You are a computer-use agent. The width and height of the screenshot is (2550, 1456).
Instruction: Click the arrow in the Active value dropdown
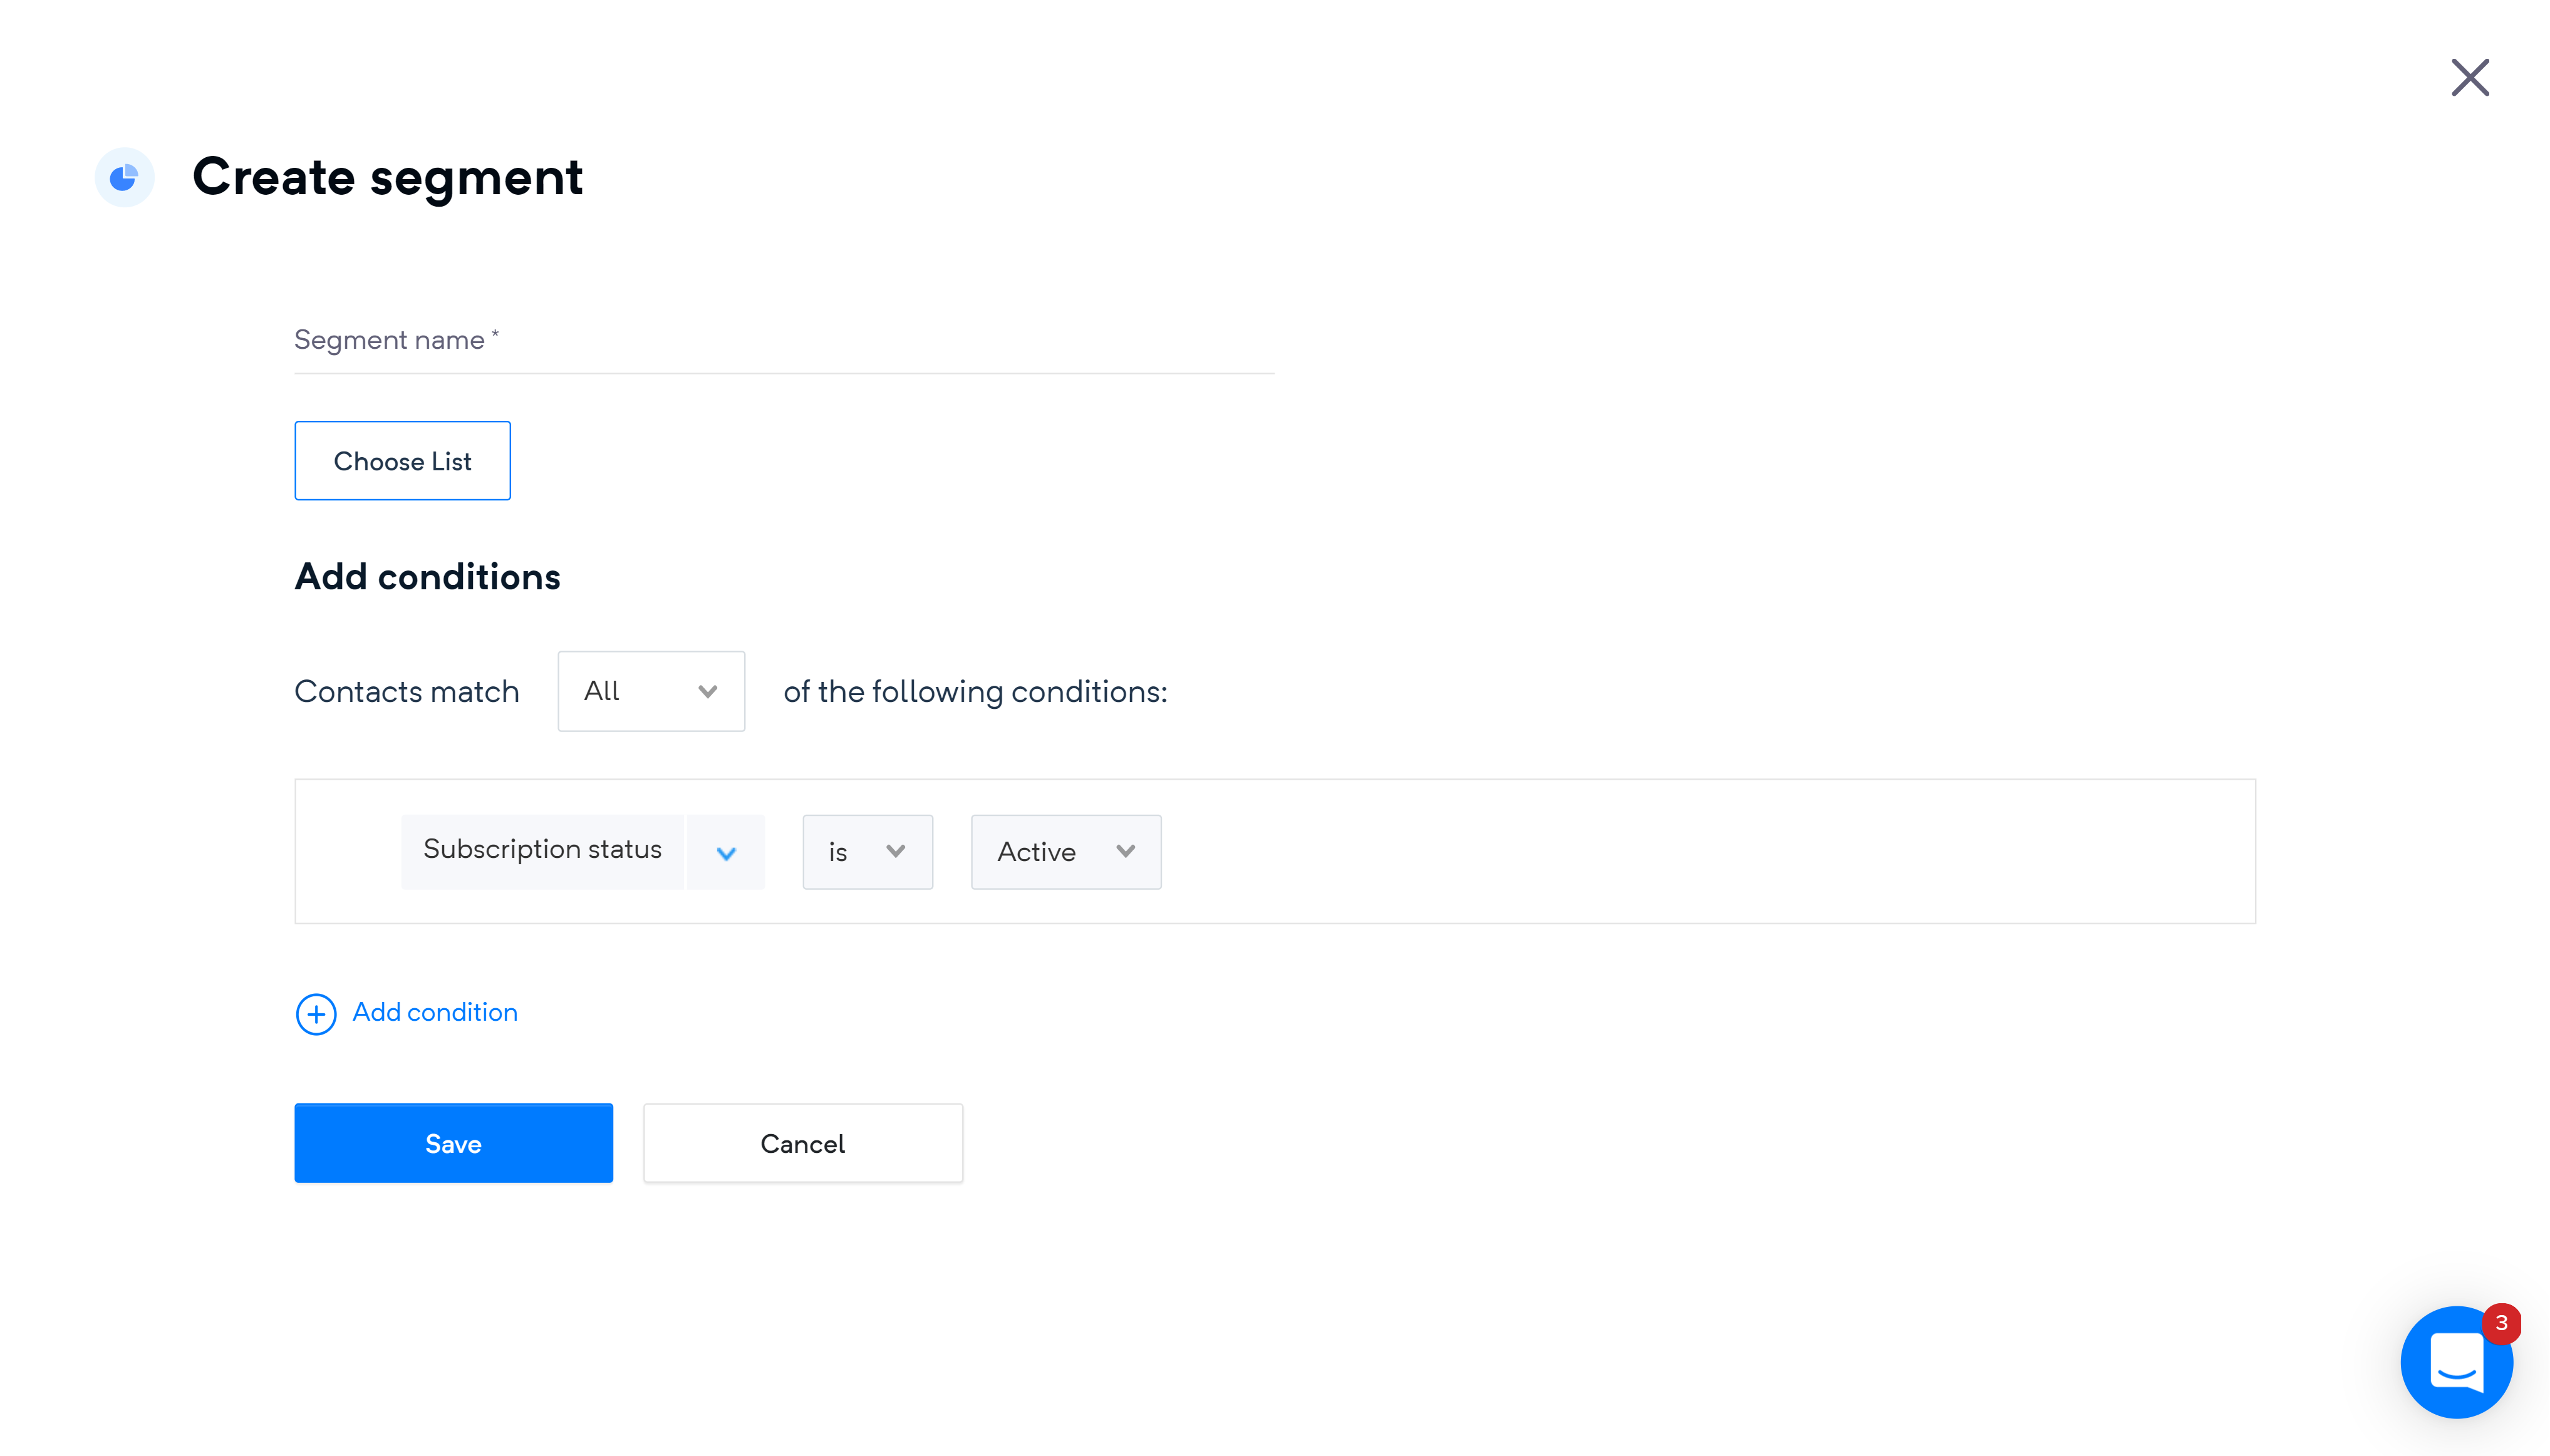point(1125,852)
